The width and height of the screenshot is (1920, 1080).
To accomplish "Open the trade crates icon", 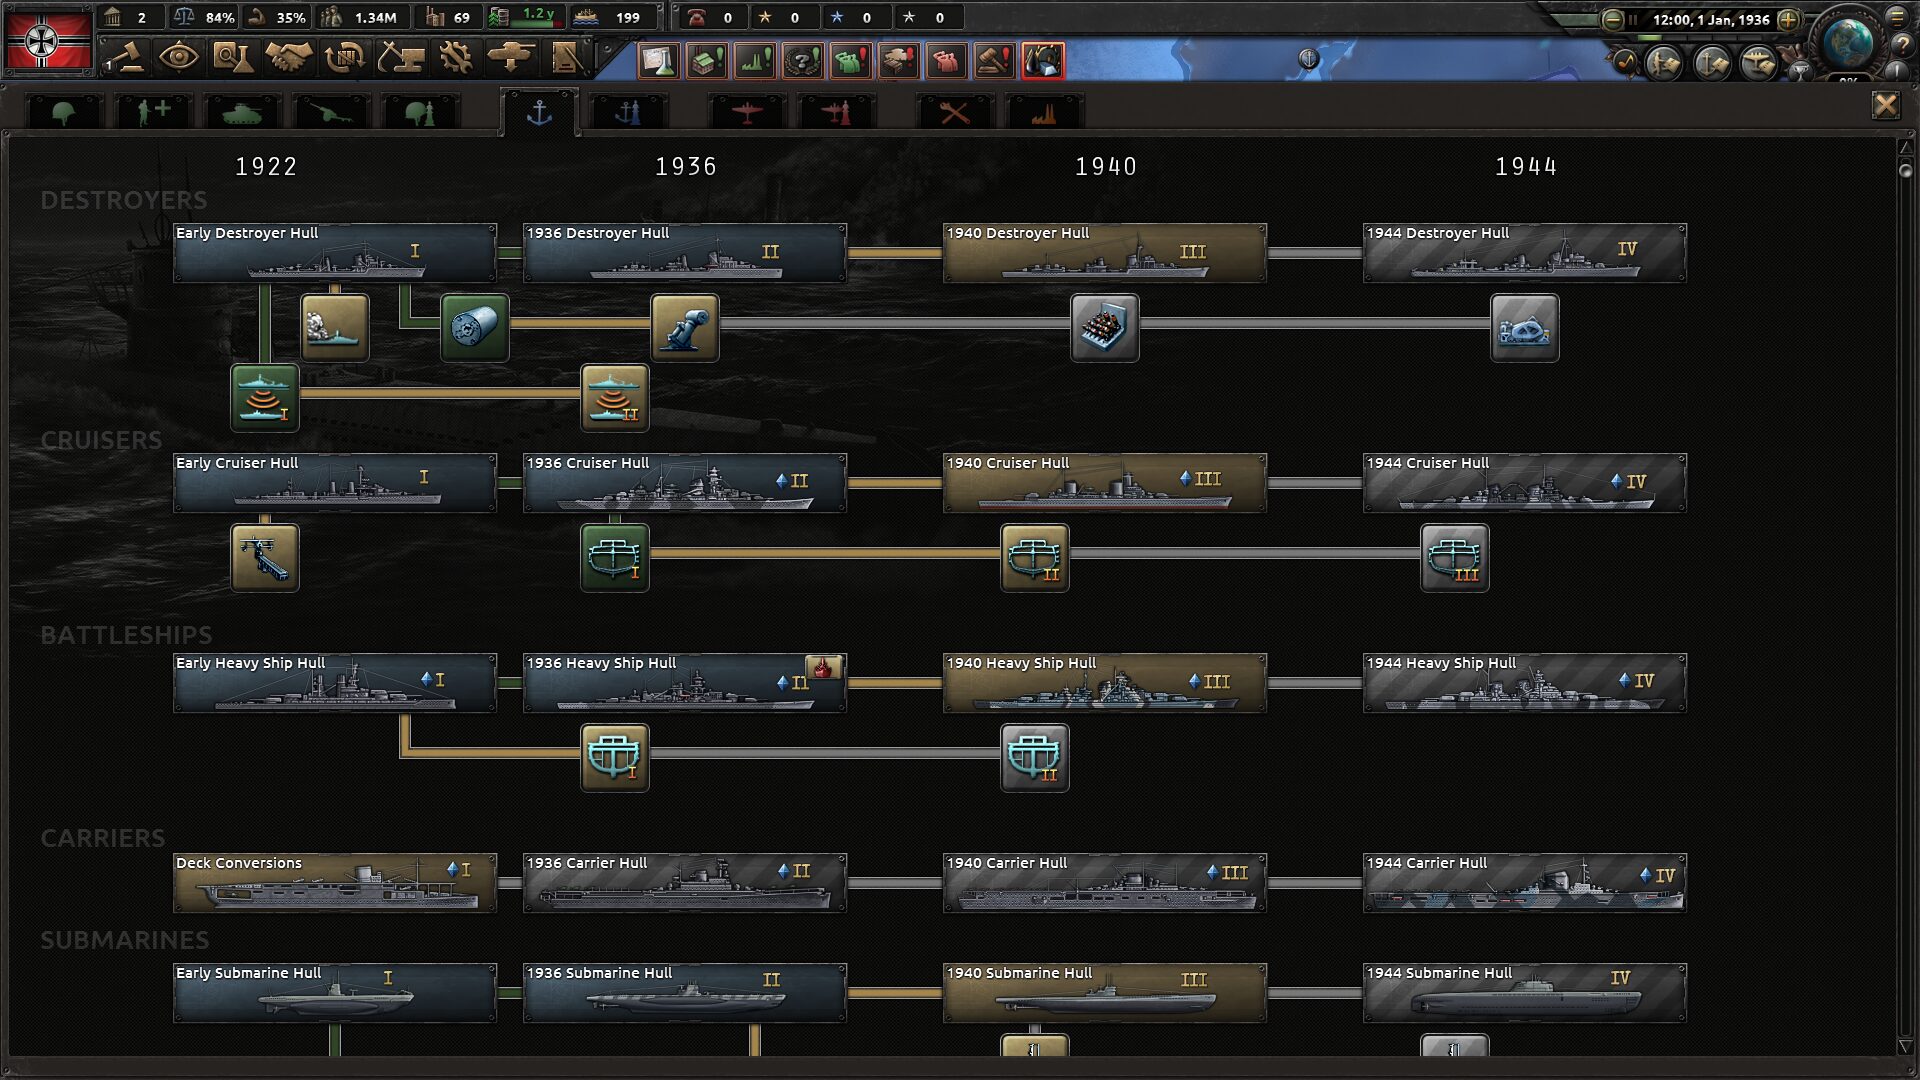I will [344, 58].
